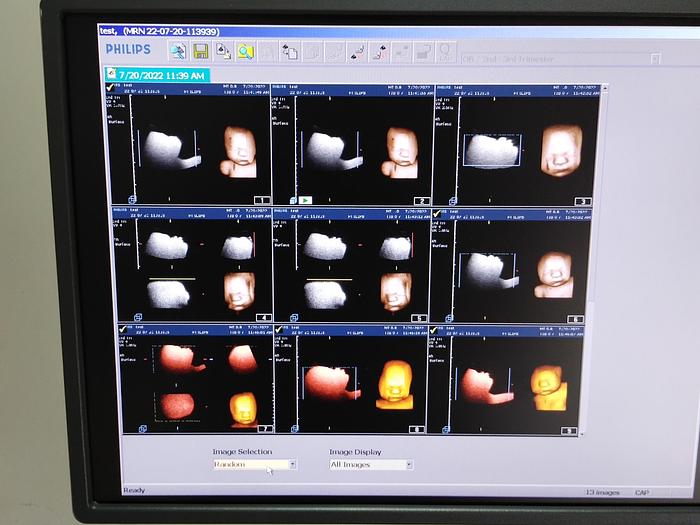Click the magnifier search icon in toolbar
The height and width of the screenshot is (525, 700).
click(245, 51)
